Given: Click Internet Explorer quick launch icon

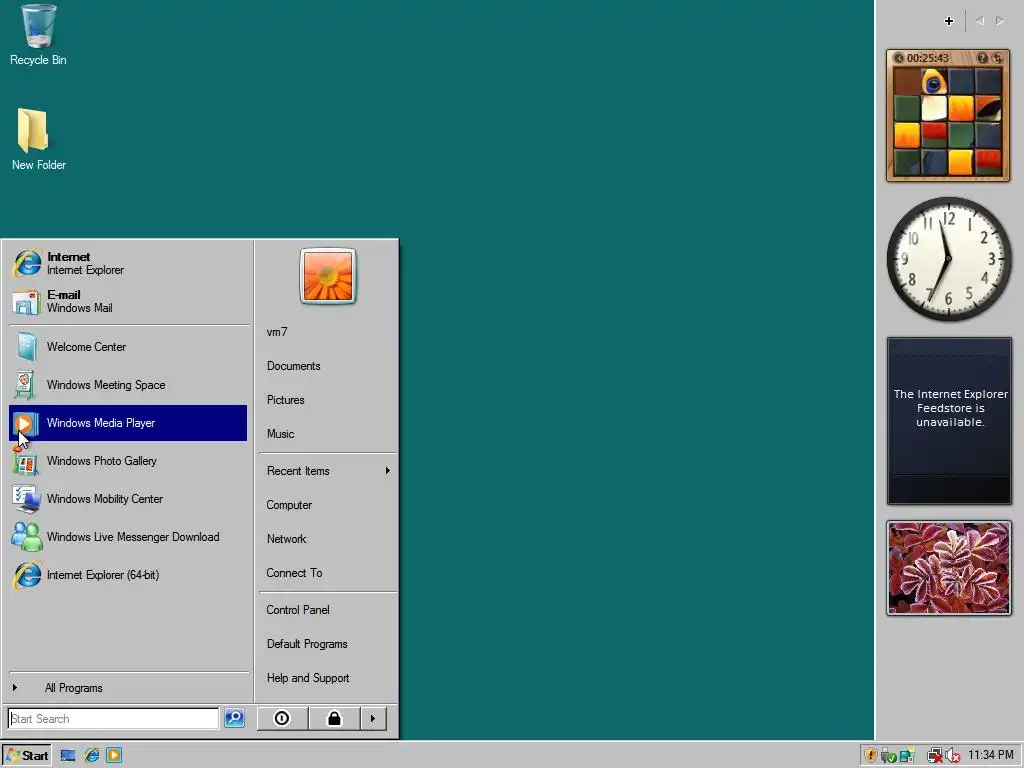Looking at the screenshot, I should coord(91,756).
